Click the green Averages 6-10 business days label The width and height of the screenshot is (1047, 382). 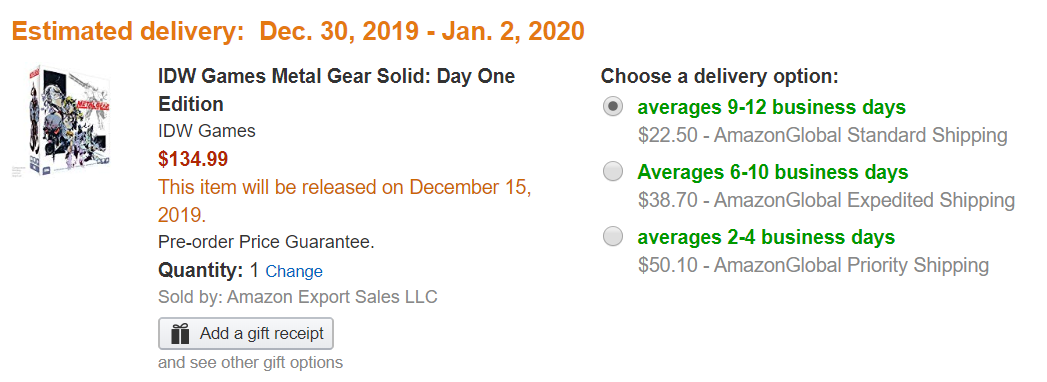773,172
